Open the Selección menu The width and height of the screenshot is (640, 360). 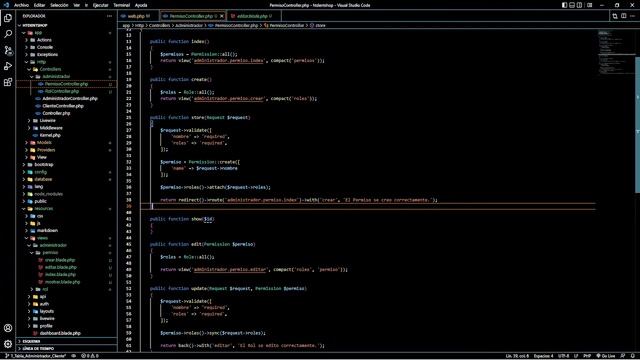pyautogui.click(x=59, y=5)
